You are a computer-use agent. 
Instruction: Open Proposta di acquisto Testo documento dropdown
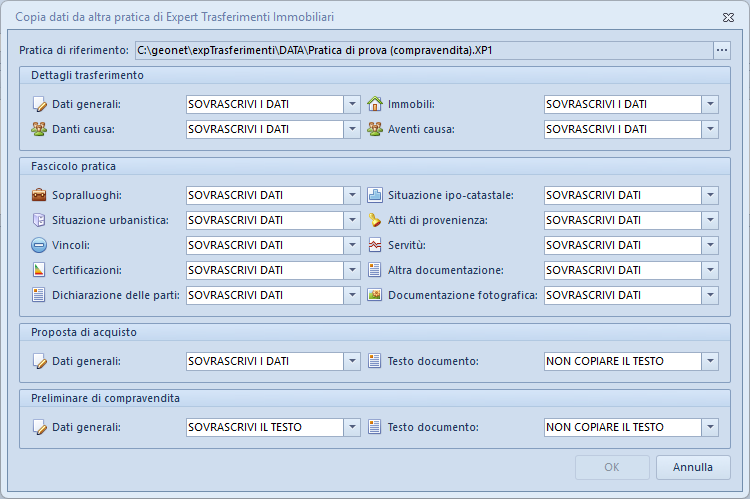coord(709,361)
